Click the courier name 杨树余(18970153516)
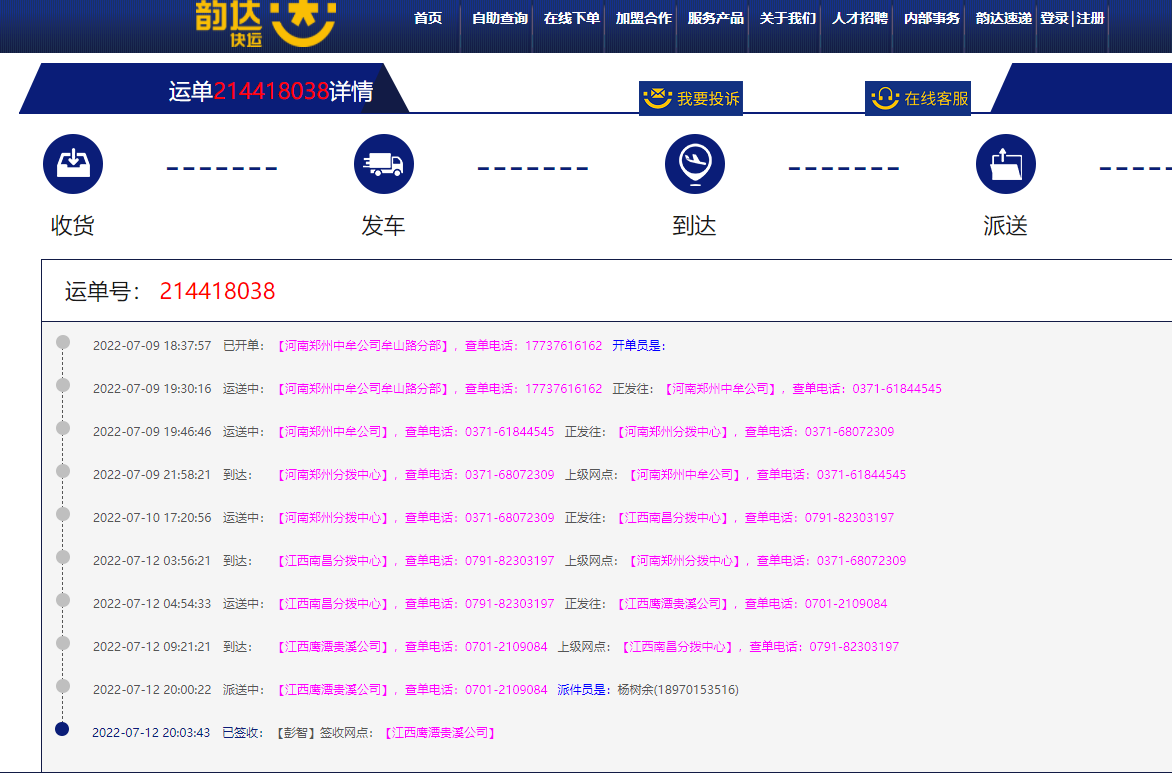The height and width of the screenshot is (773, 1172). pyautogui.click(x=678, y=689)
